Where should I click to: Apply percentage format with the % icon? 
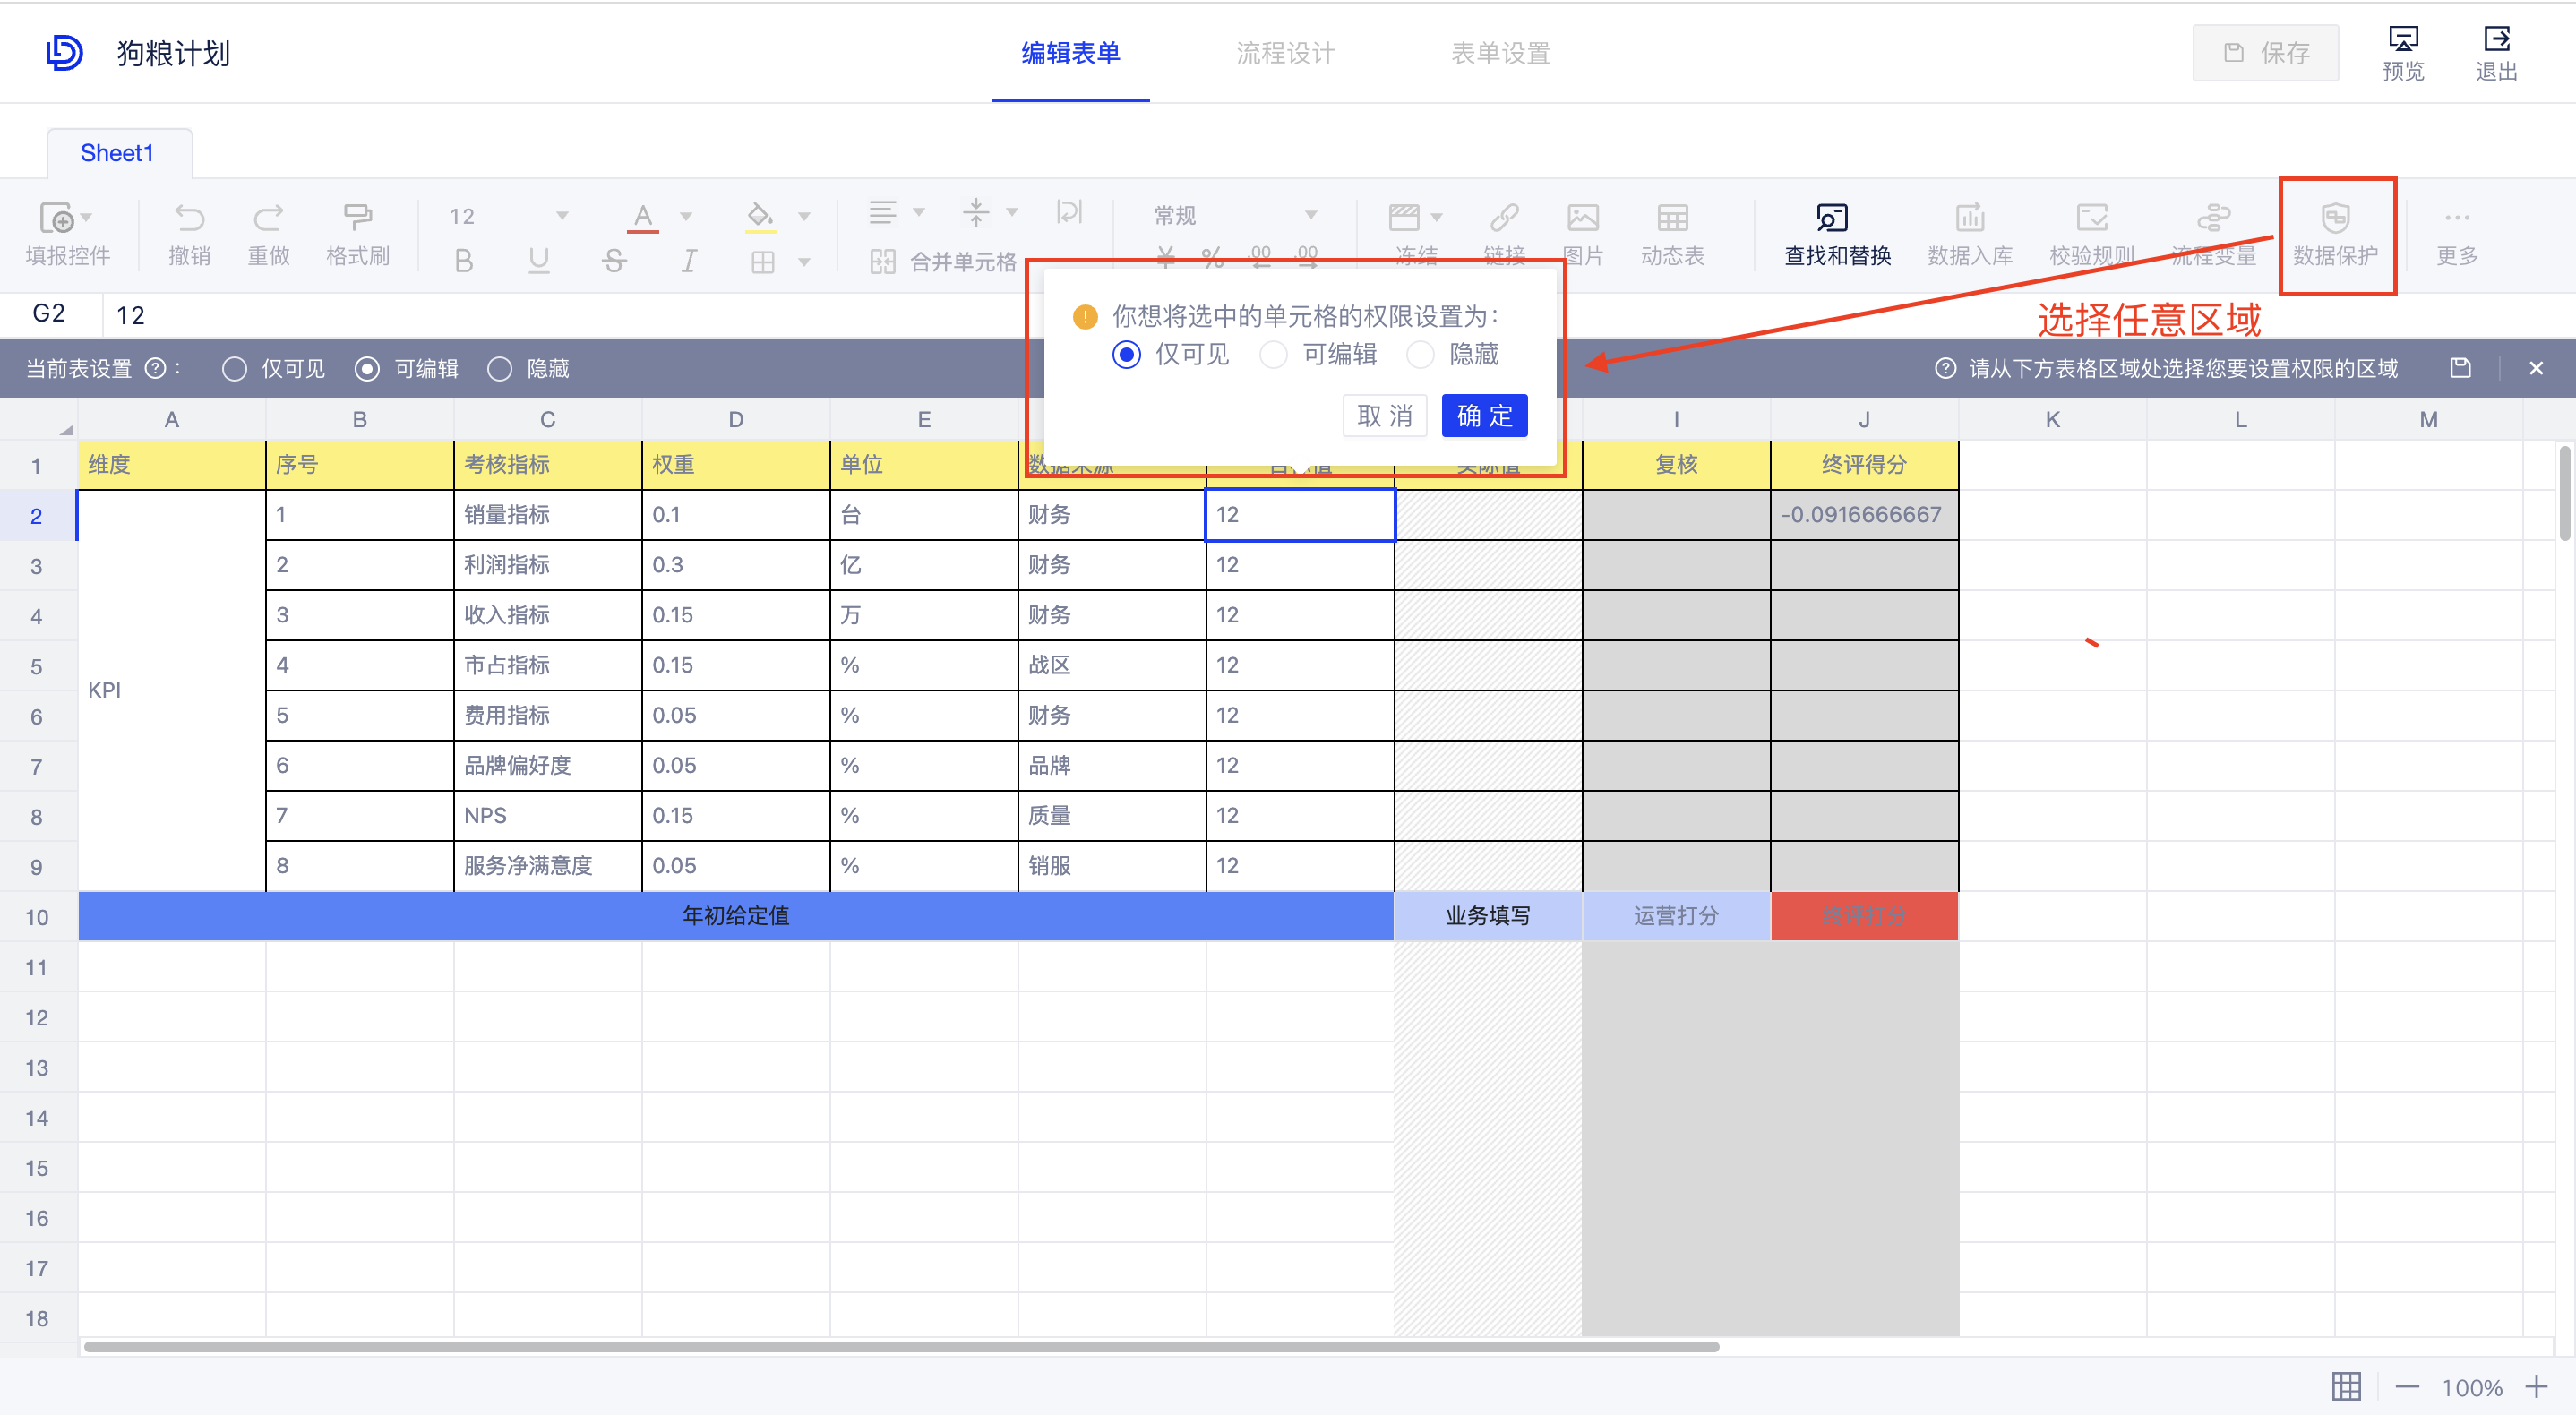1213,258
